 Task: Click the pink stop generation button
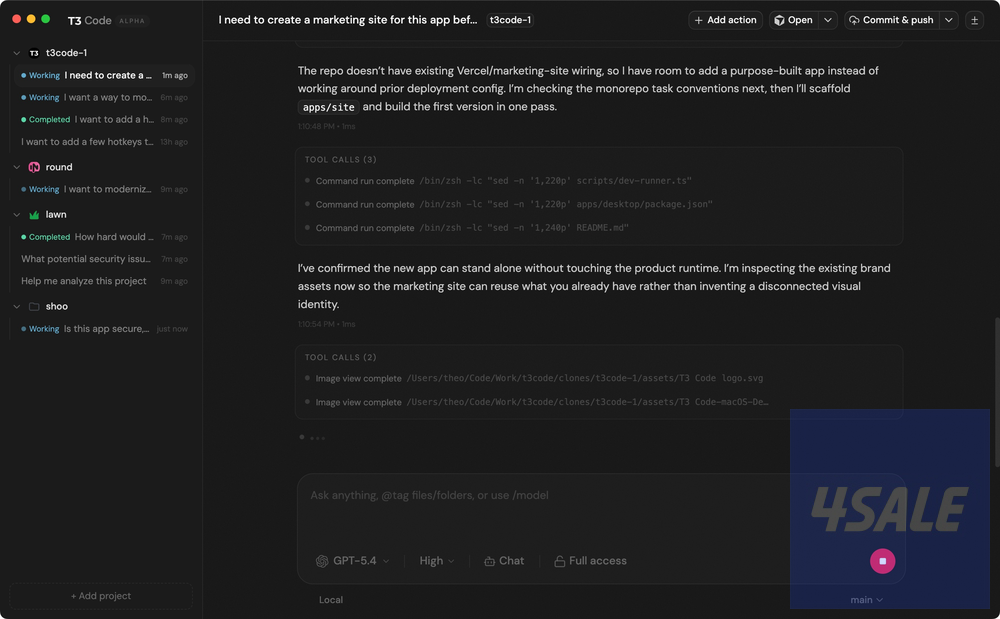pyautogui.click(x=882, y=561)
